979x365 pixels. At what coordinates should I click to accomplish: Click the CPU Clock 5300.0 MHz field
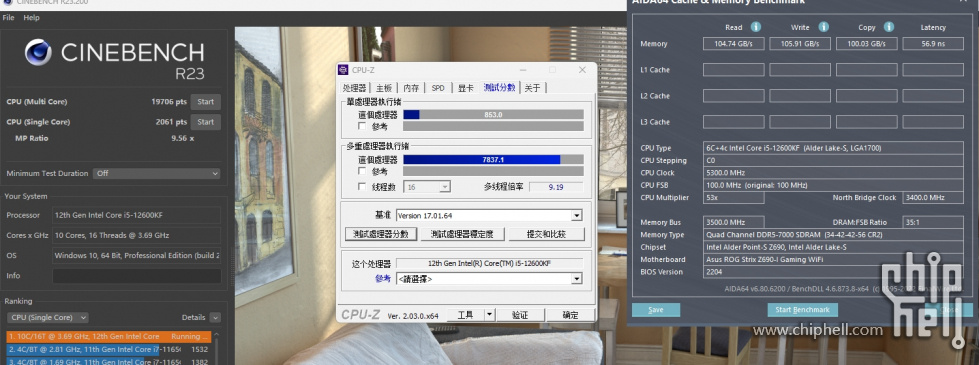pos(834,173)
